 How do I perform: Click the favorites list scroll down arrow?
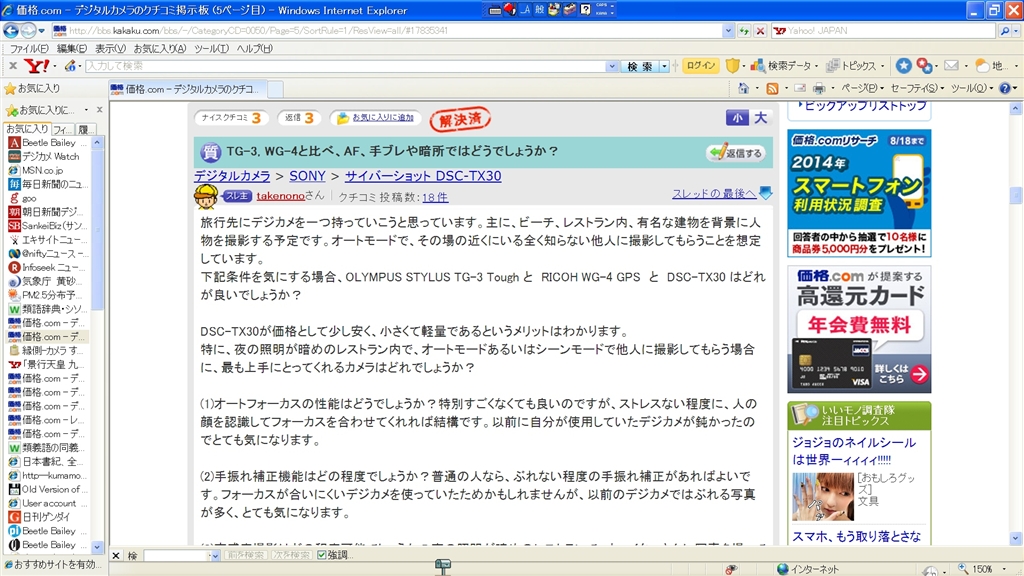97,547
